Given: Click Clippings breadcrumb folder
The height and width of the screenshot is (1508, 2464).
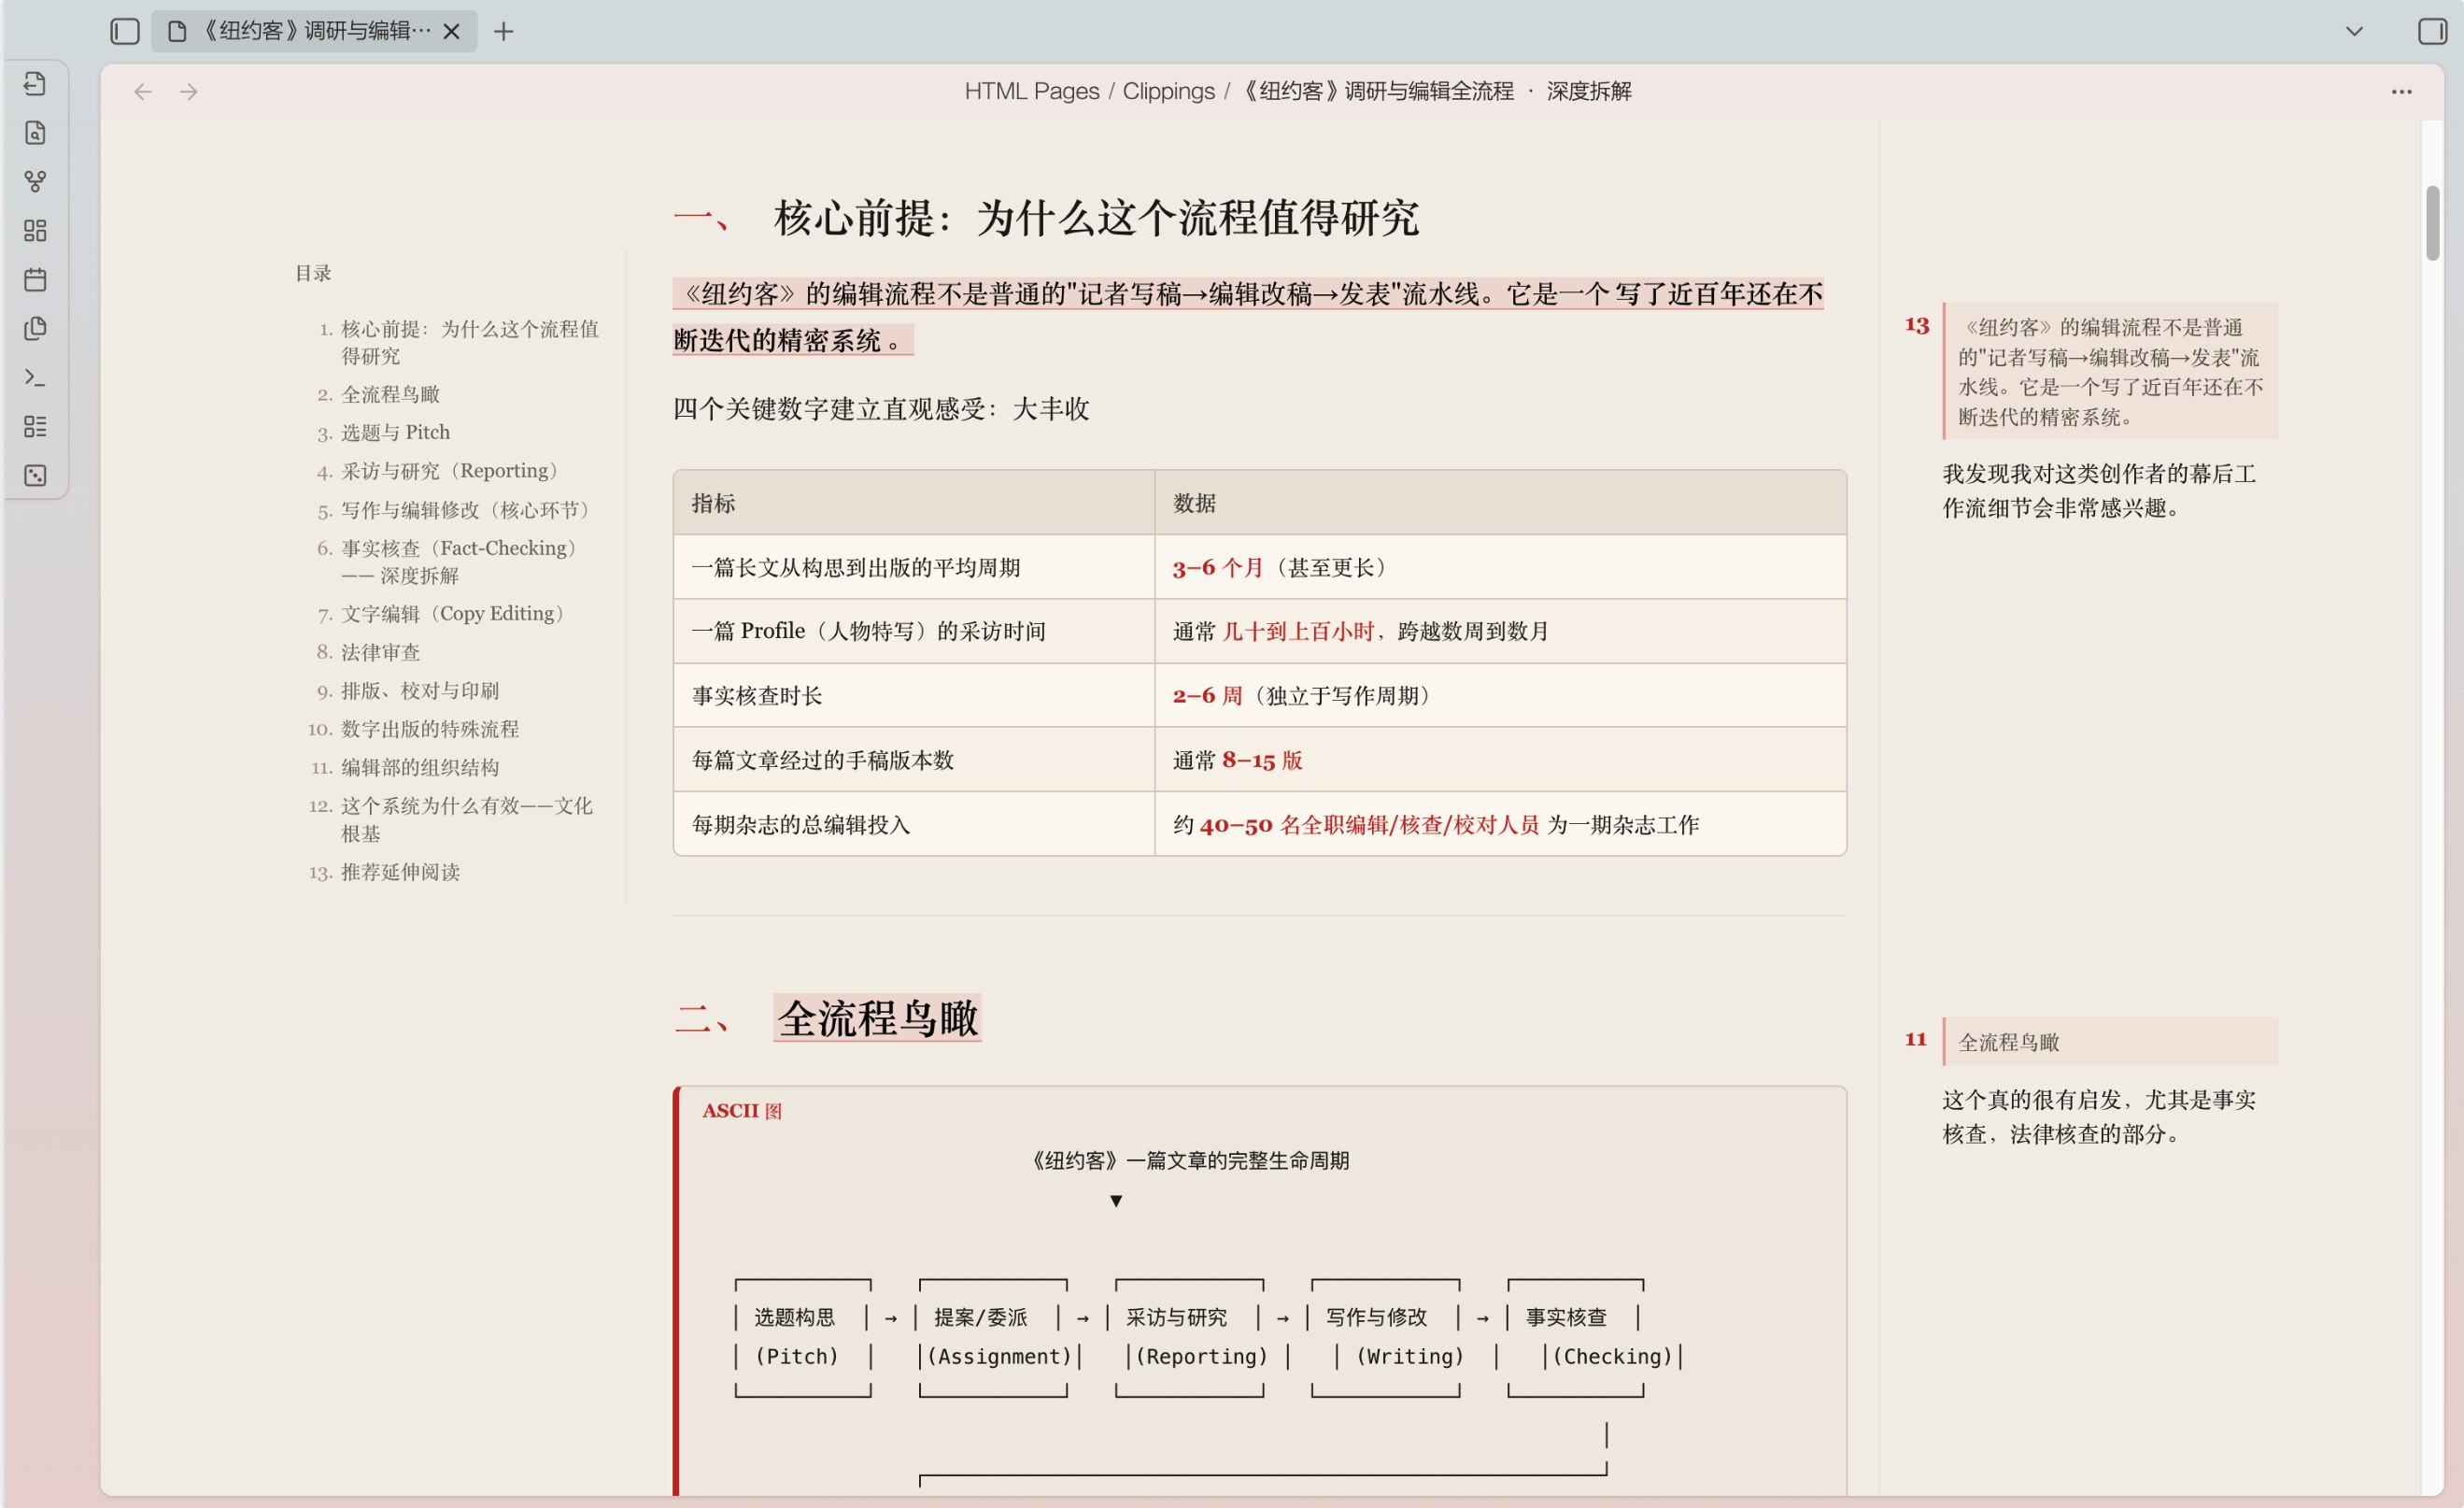Looking at the screenshot, I should pyautogui.click(x=1168, y=91).
